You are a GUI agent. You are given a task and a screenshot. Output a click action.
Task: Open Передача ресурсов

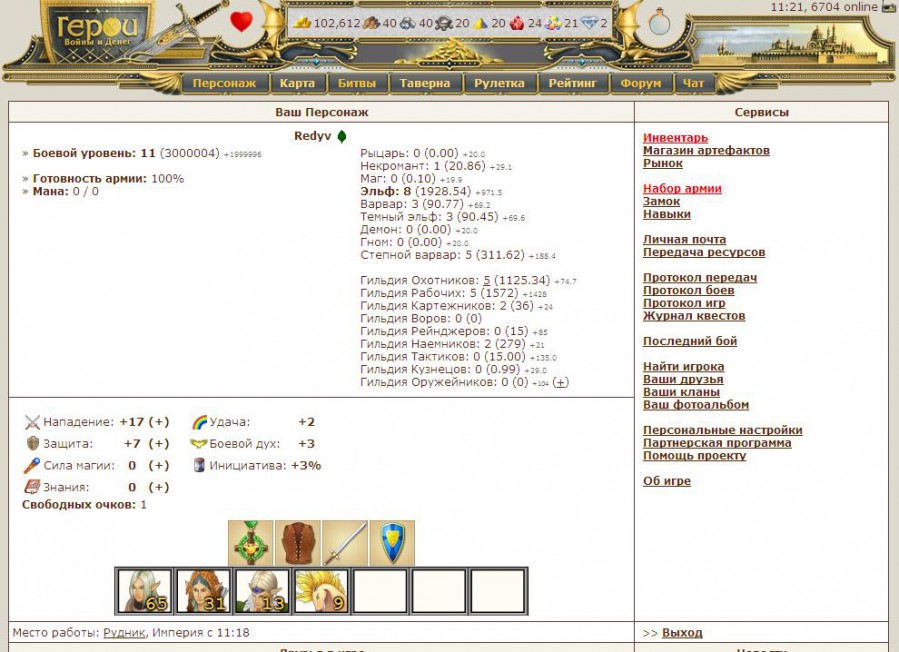click(x=704, y=252)
